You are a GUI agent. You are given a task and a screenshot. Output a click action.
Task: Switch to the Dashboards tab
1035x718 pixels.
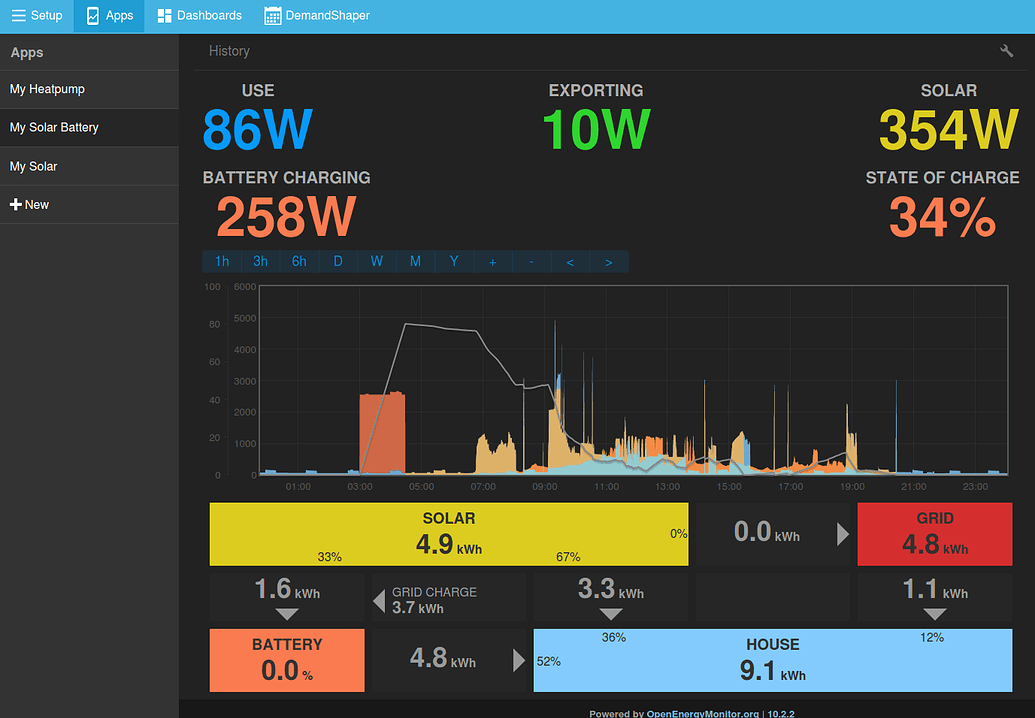click(x=198, y=15)
